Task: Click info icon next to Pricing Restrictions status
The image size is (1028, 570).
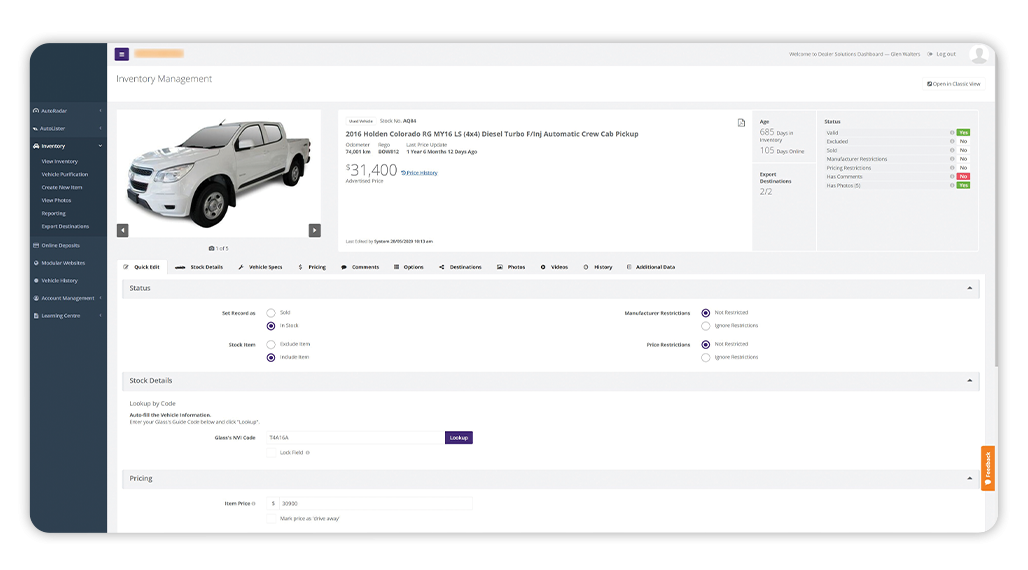Action: click(x=952, y=168)
